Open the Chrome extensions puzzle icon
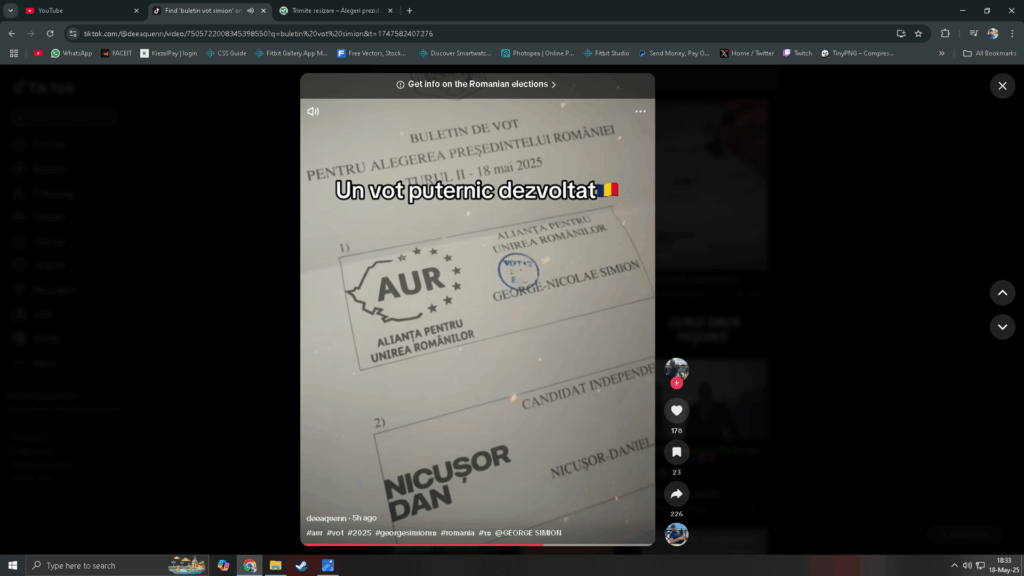1024x576 pixels. point(945,33)
